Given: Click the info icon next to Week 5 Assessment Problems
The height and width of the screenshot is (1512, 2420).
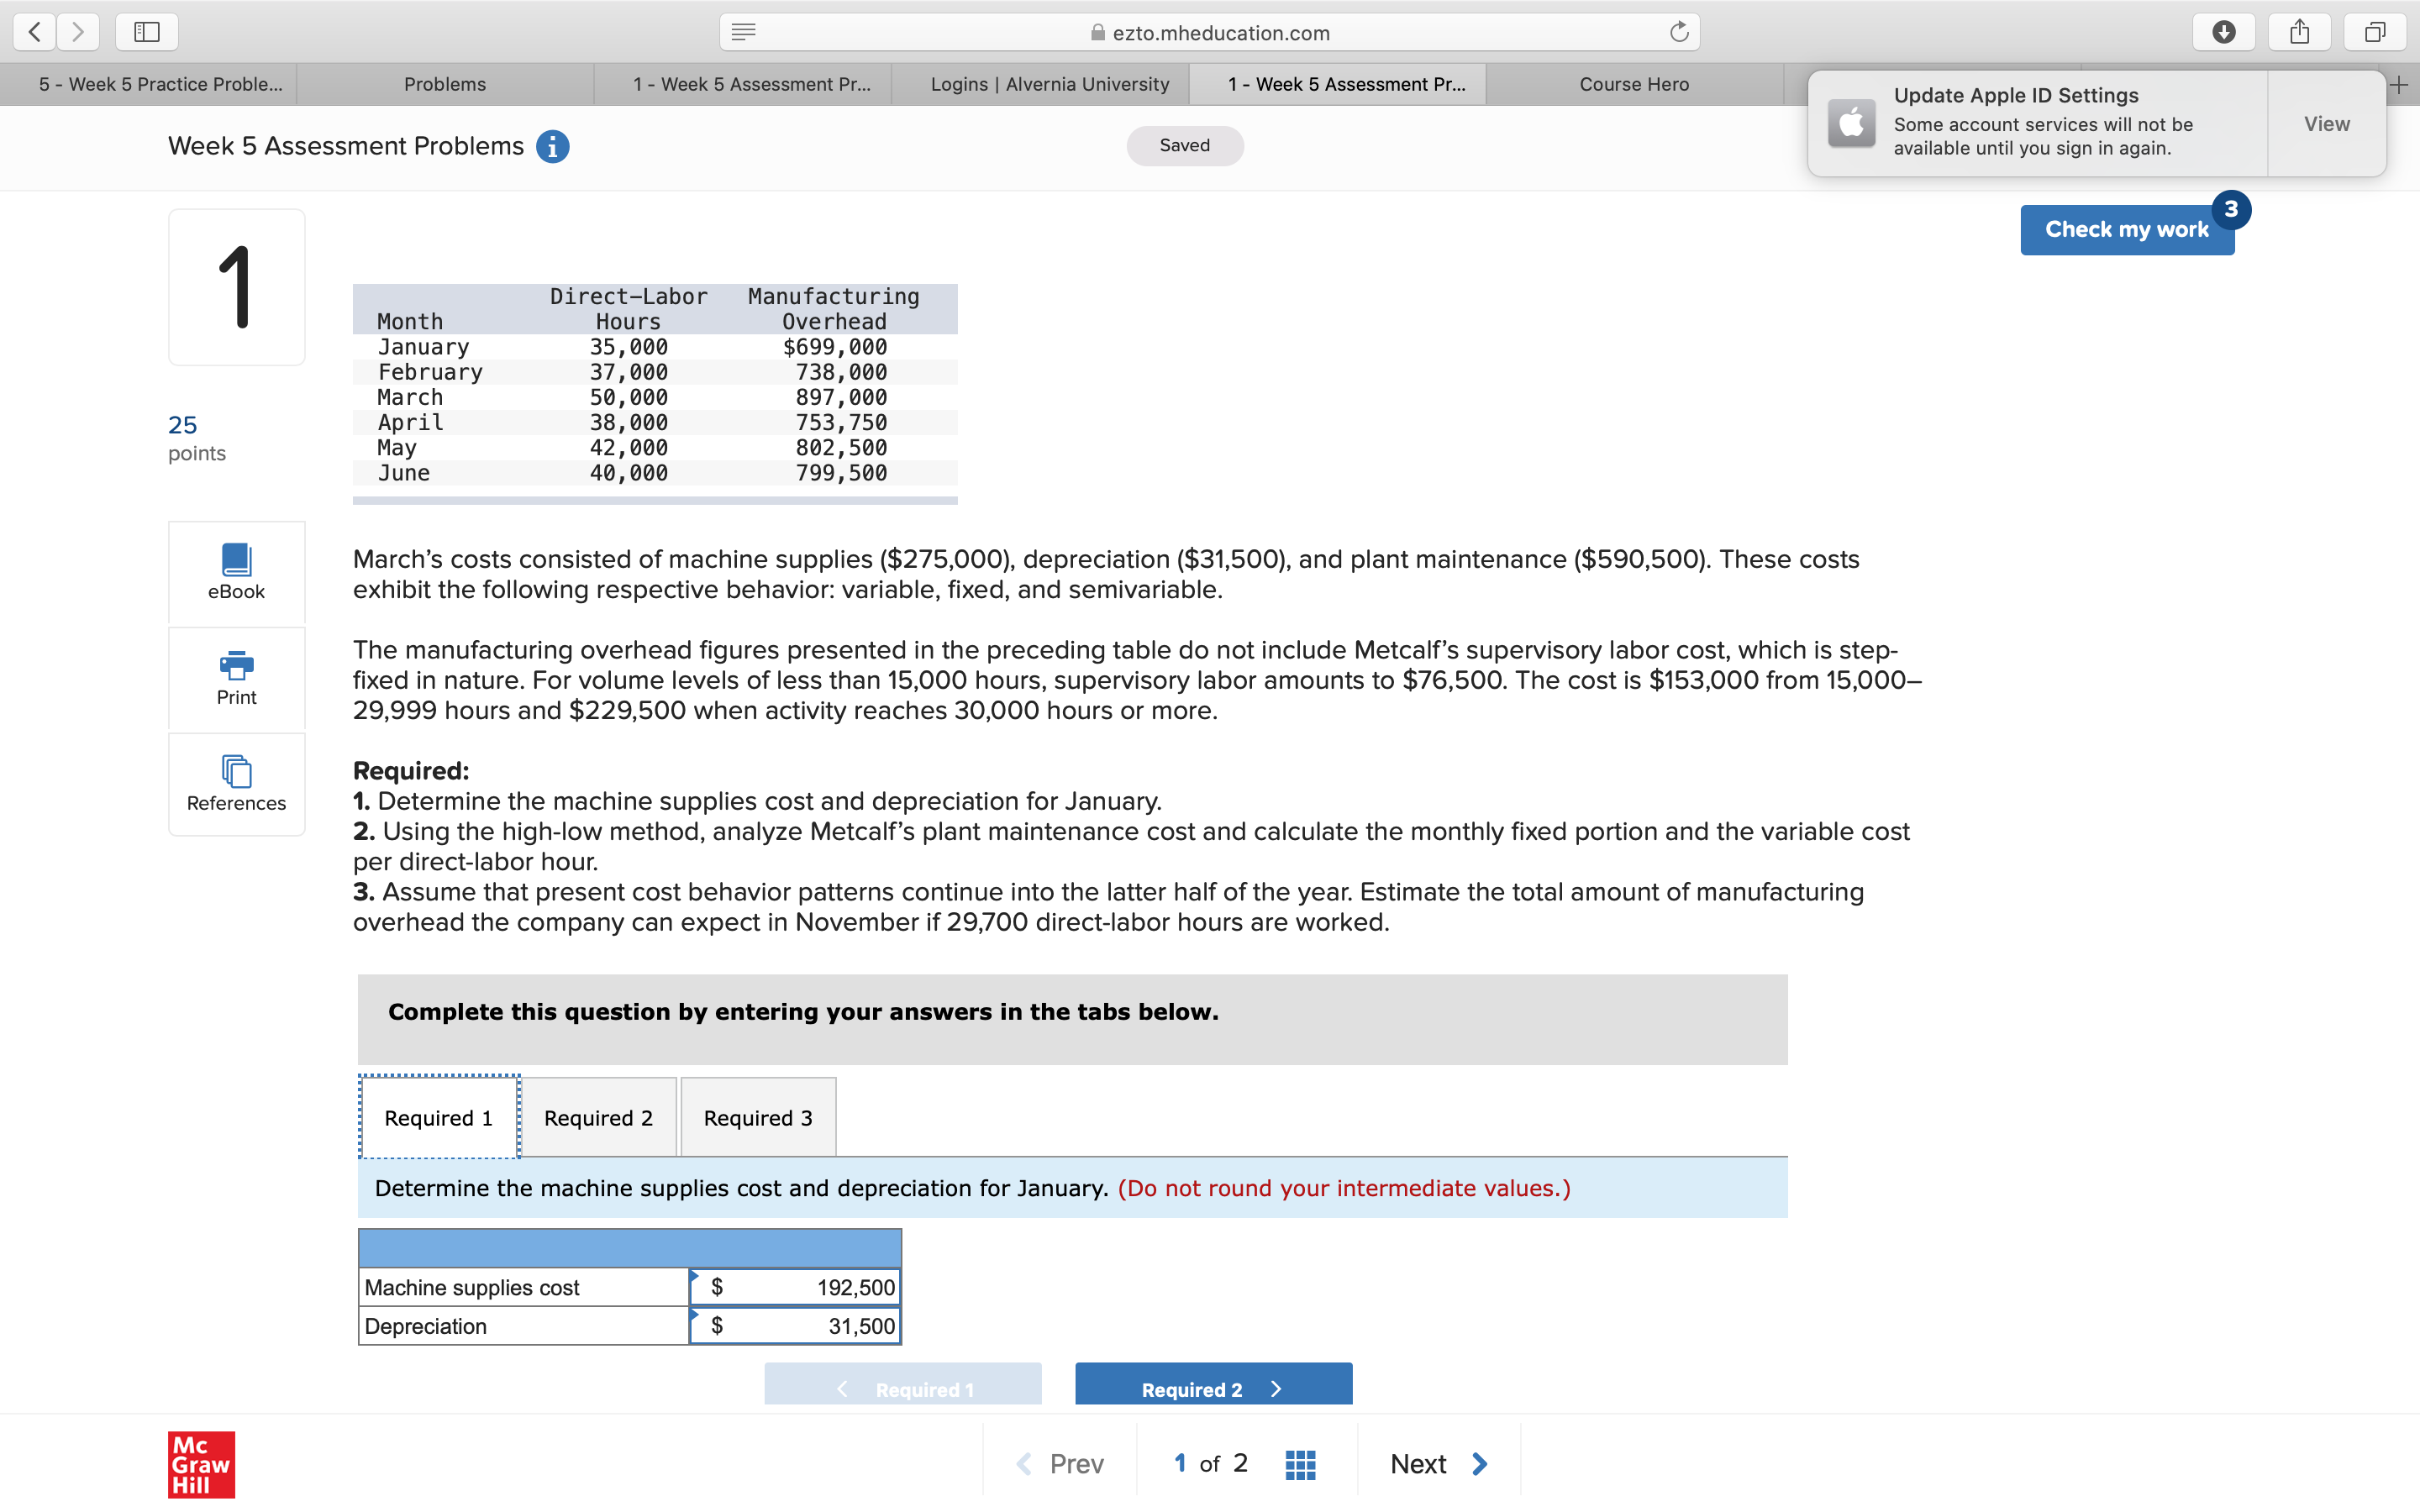Looking at the screenshot, I should (x=552, y=146).
